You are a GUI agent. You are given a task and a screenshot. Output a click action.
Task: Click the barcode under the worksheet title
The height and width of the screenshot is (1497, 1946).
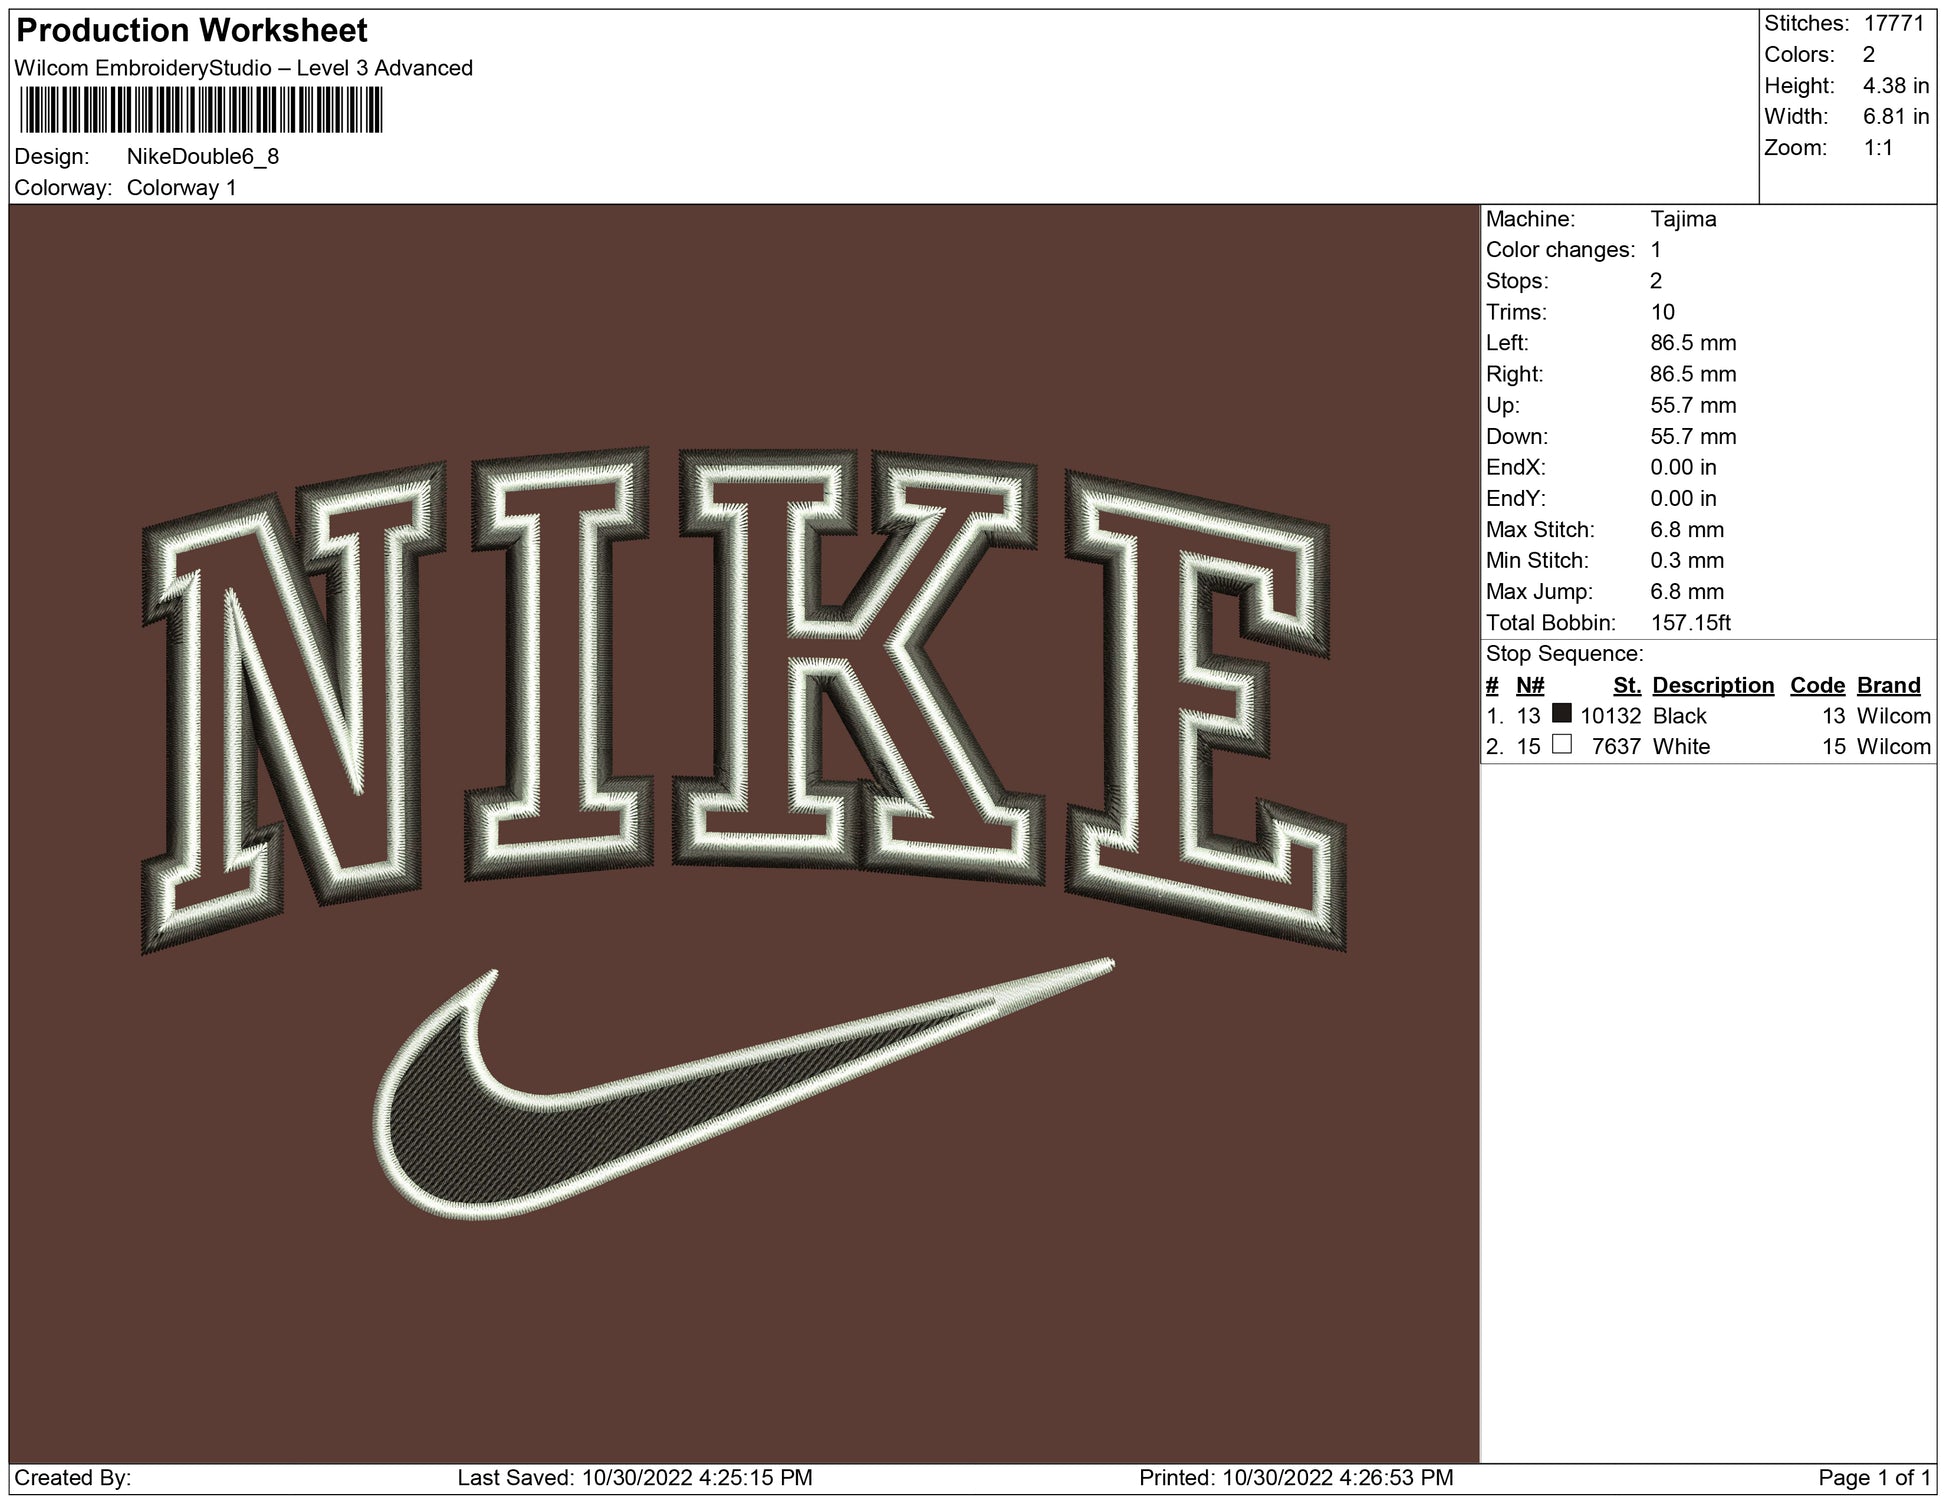pos(200,110)
